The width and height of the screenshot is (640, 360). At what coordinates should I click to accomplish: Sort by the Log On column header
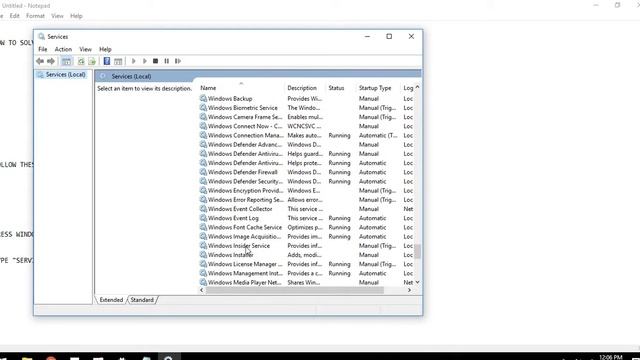[x=408, y=88]
